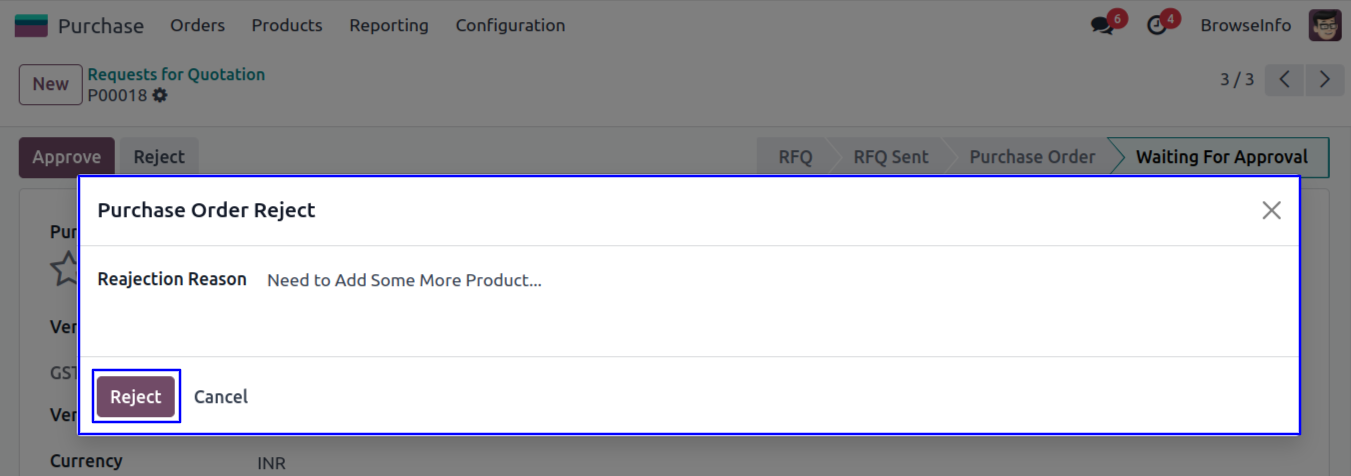Open the conversations messages icon
This screenshot has width=1351, height=476.
(1103, 26)
